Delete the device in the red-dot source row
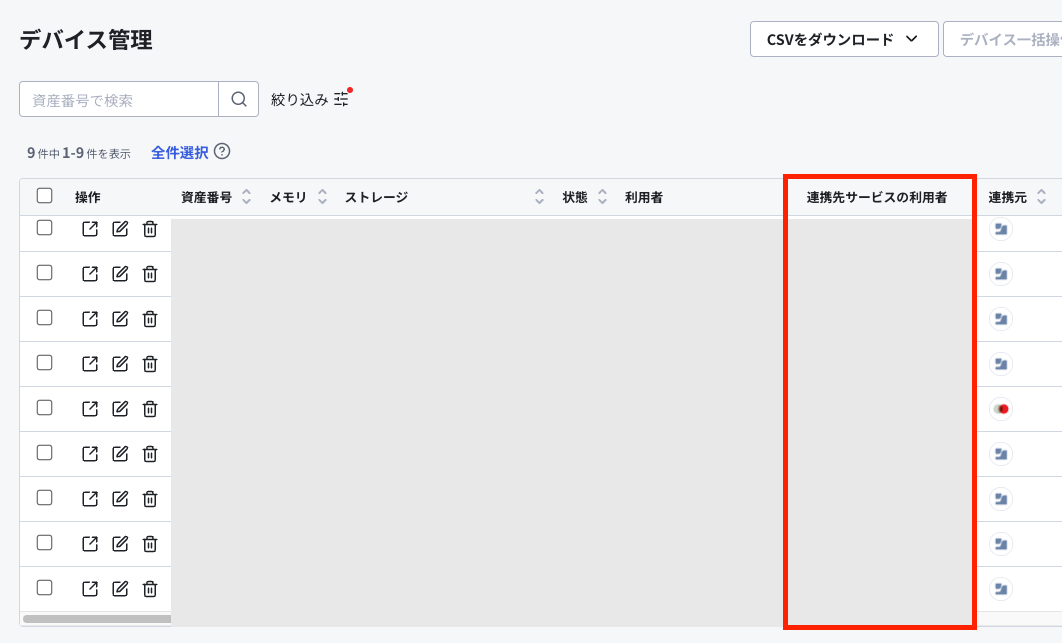Viewport: 1062px width, 643px height. [150, 409]
